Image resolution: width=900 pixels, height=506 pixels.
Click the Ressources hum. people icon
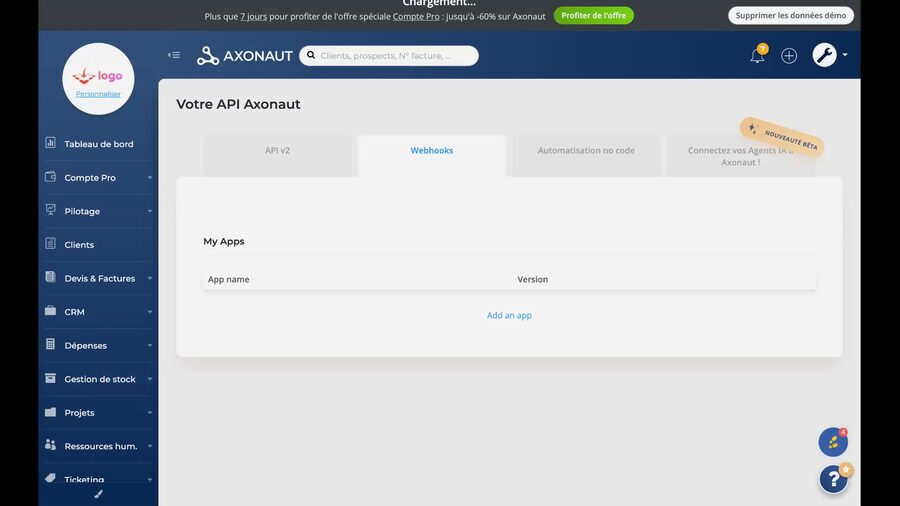point(51,445)
